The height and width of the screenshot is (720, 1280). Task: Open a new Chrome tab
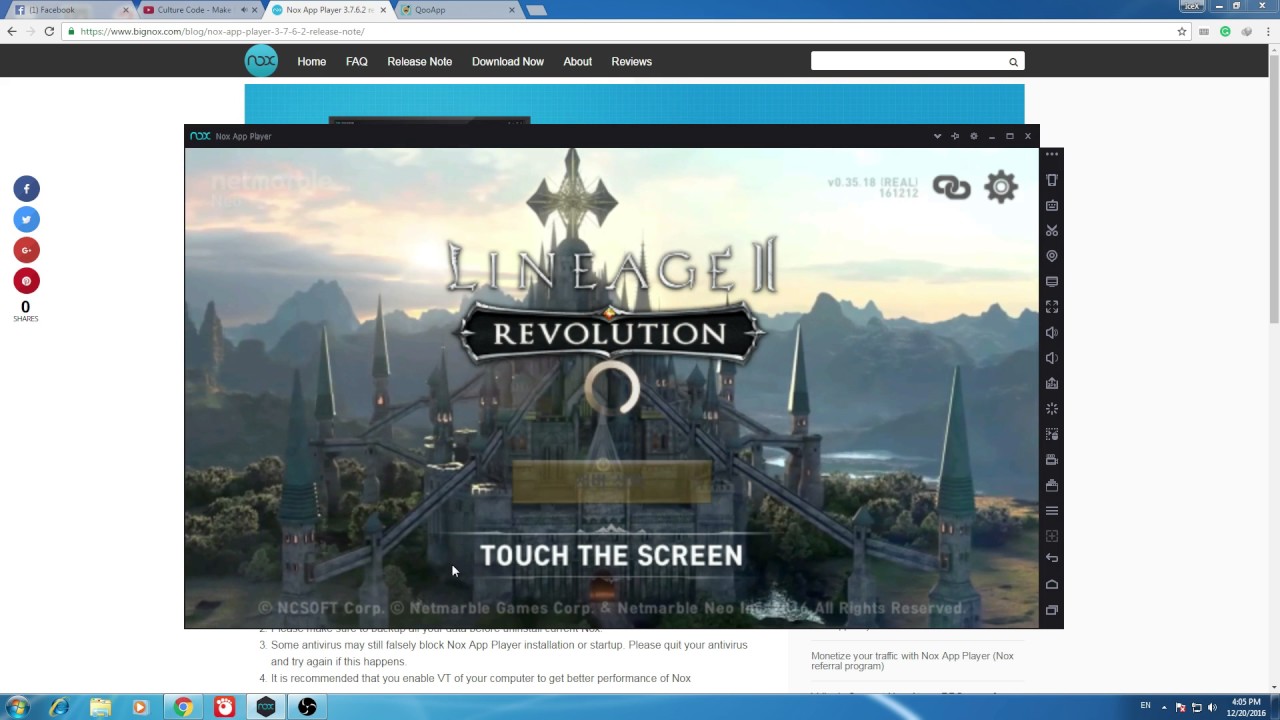(536, 10)
